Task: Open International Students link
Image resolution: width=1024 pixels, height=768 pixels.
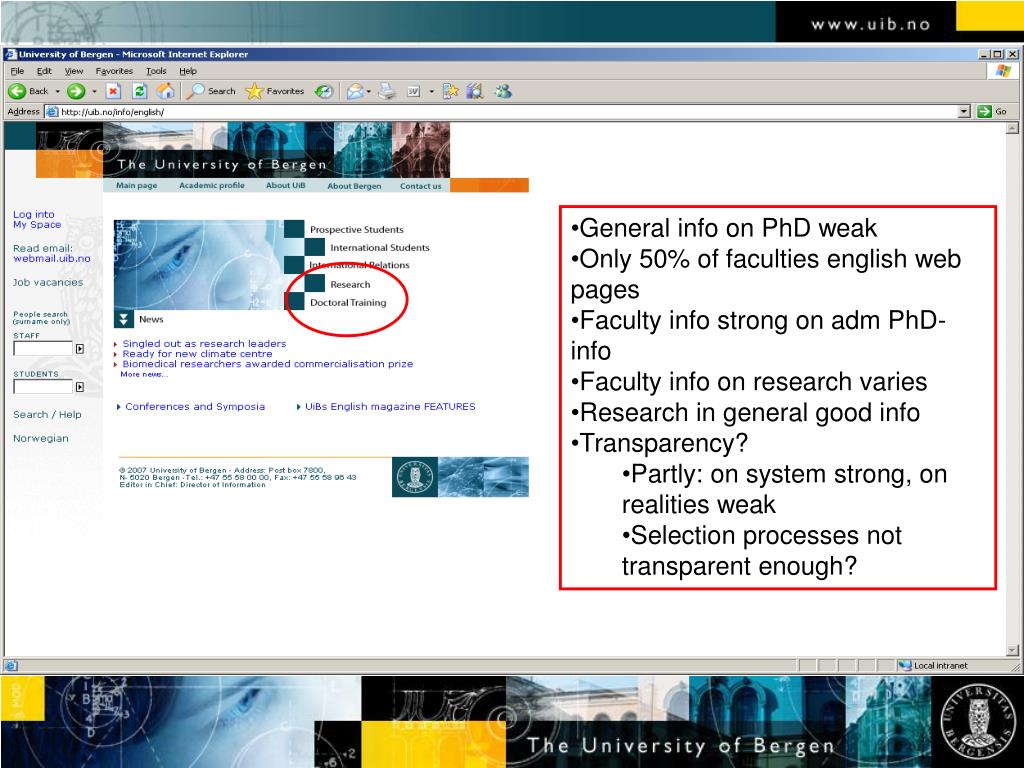Action: point(379,248)
